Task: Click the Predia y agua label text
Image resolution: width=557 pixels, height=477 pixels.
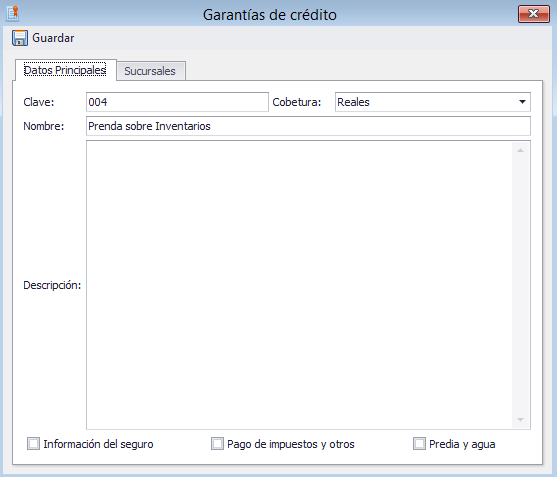Action: pyautogui.click(x=462, y=444)
